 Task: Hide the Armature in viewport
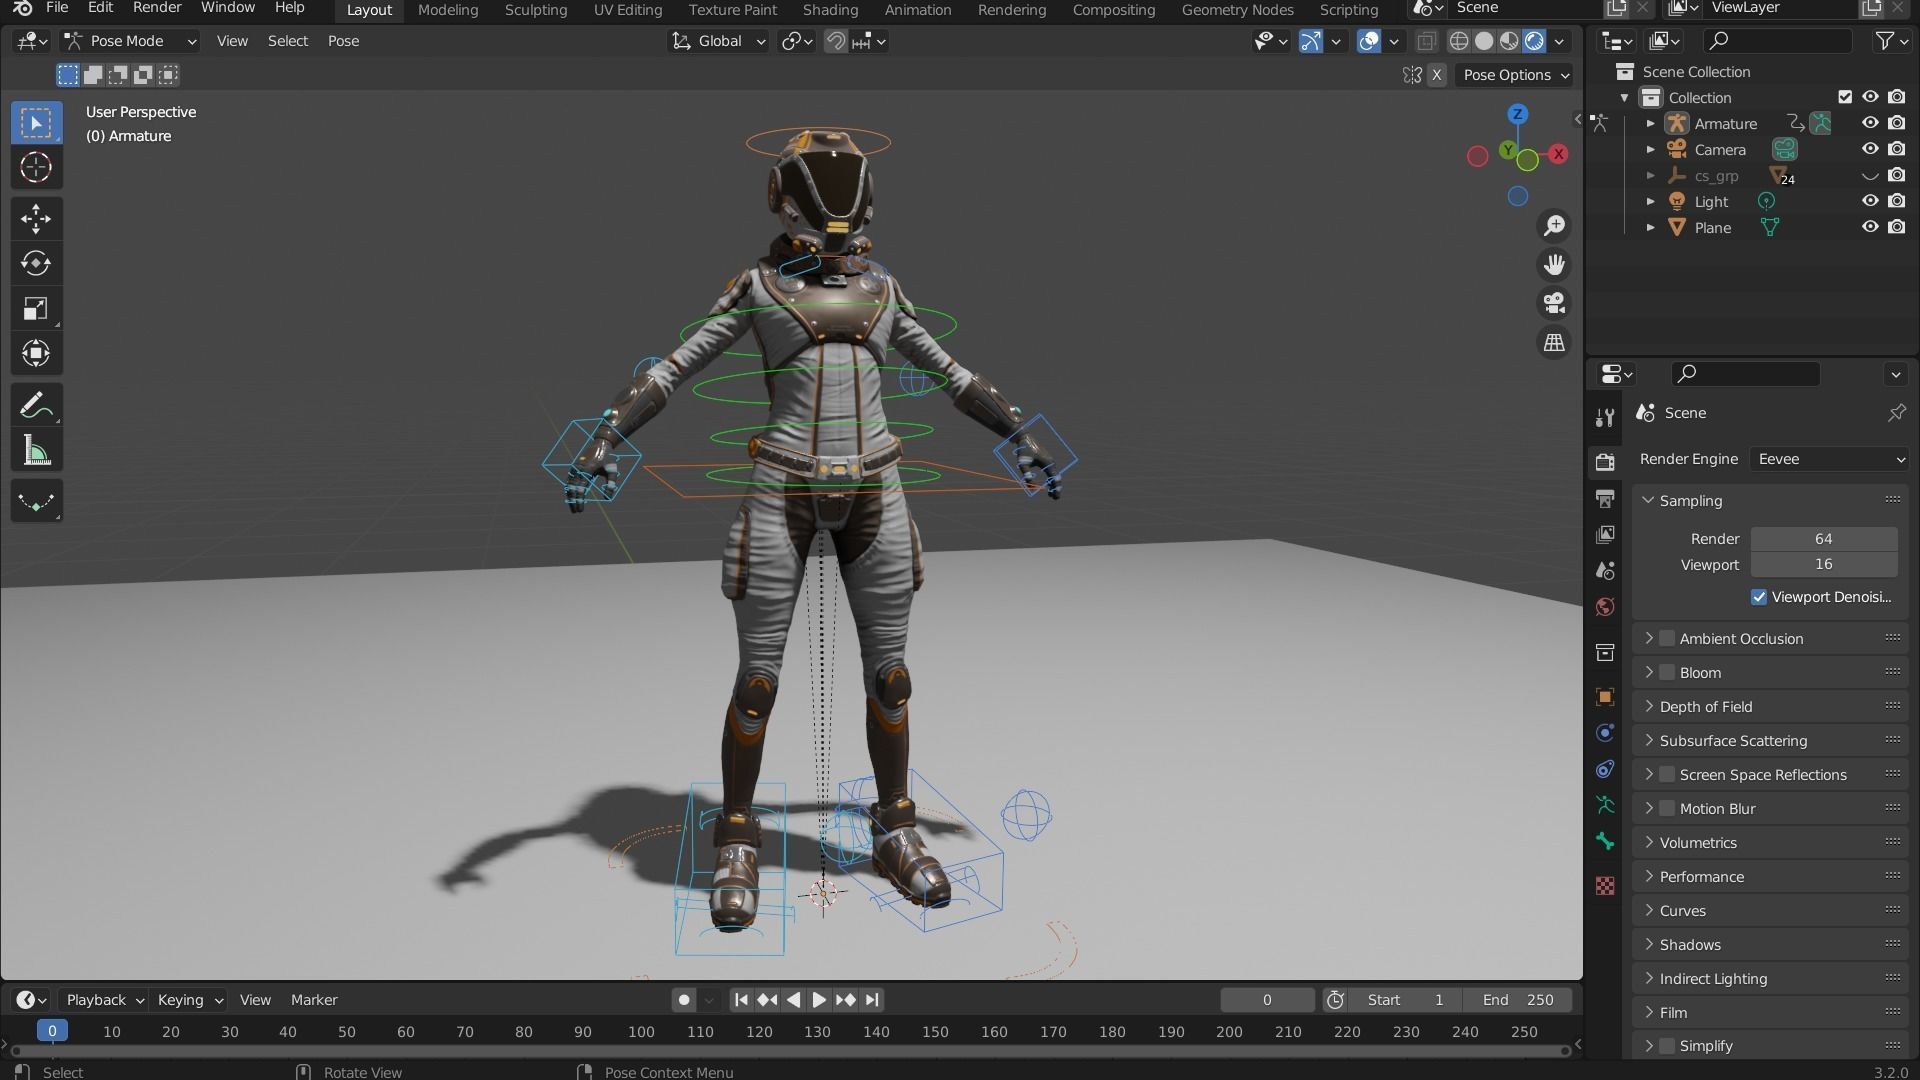point(1870,123)
